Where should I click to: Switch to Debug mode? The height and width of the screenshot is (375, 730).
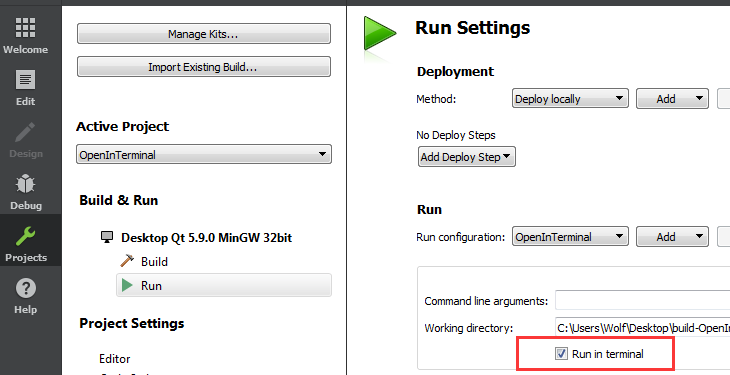pos(26,192)
